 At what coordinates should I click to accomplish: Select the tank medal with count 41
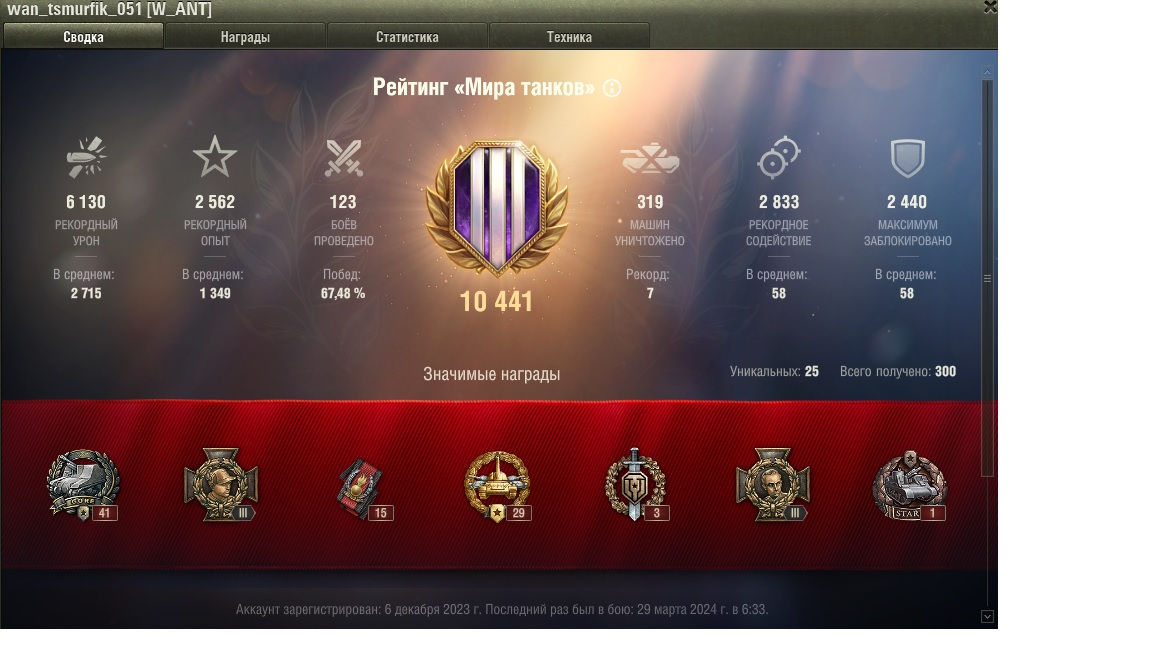(x=83, y=485)
